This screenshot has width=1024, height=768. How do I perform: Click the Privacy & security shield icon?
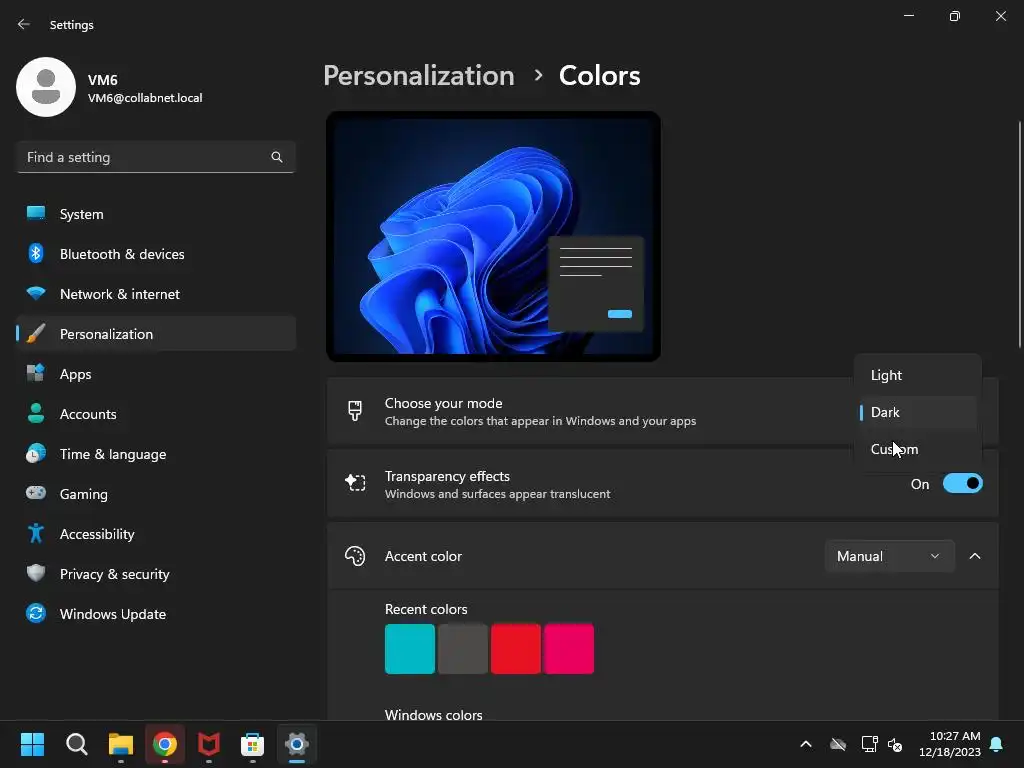click(36, 573)
